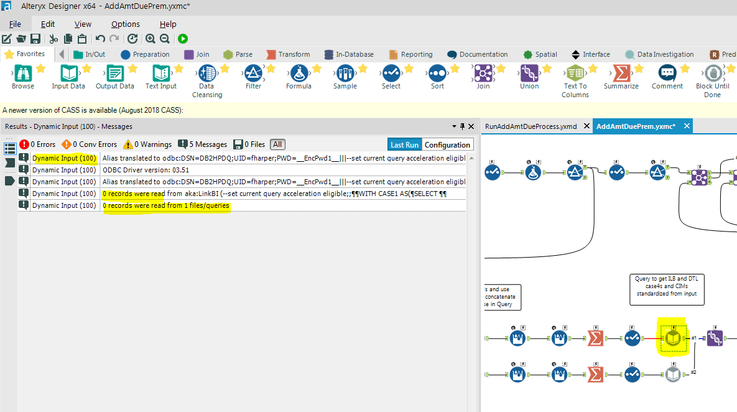Open the In/Out tool category

pyautogui.click(x=89, y=54)
